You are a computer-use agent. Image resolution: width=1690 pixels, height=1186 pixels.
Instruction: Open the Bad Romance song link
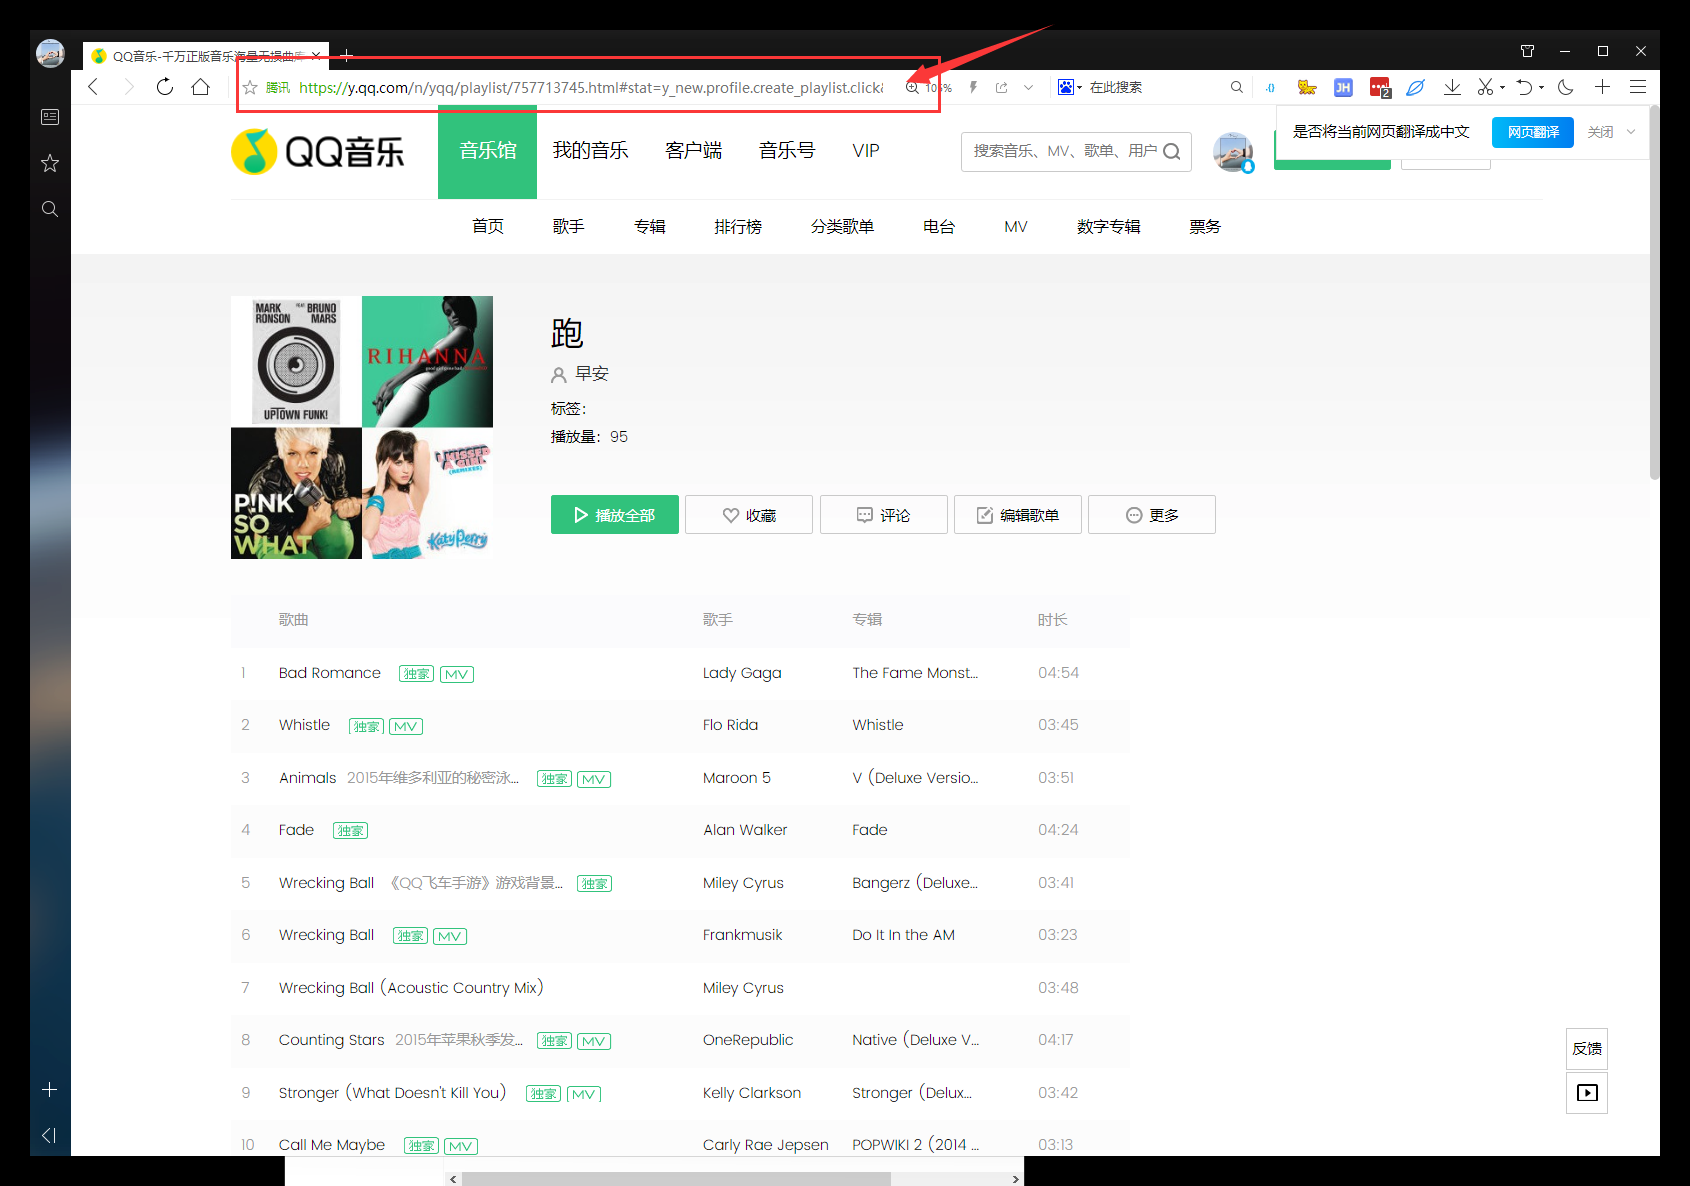pyautogui.click(x=330, y=673)
